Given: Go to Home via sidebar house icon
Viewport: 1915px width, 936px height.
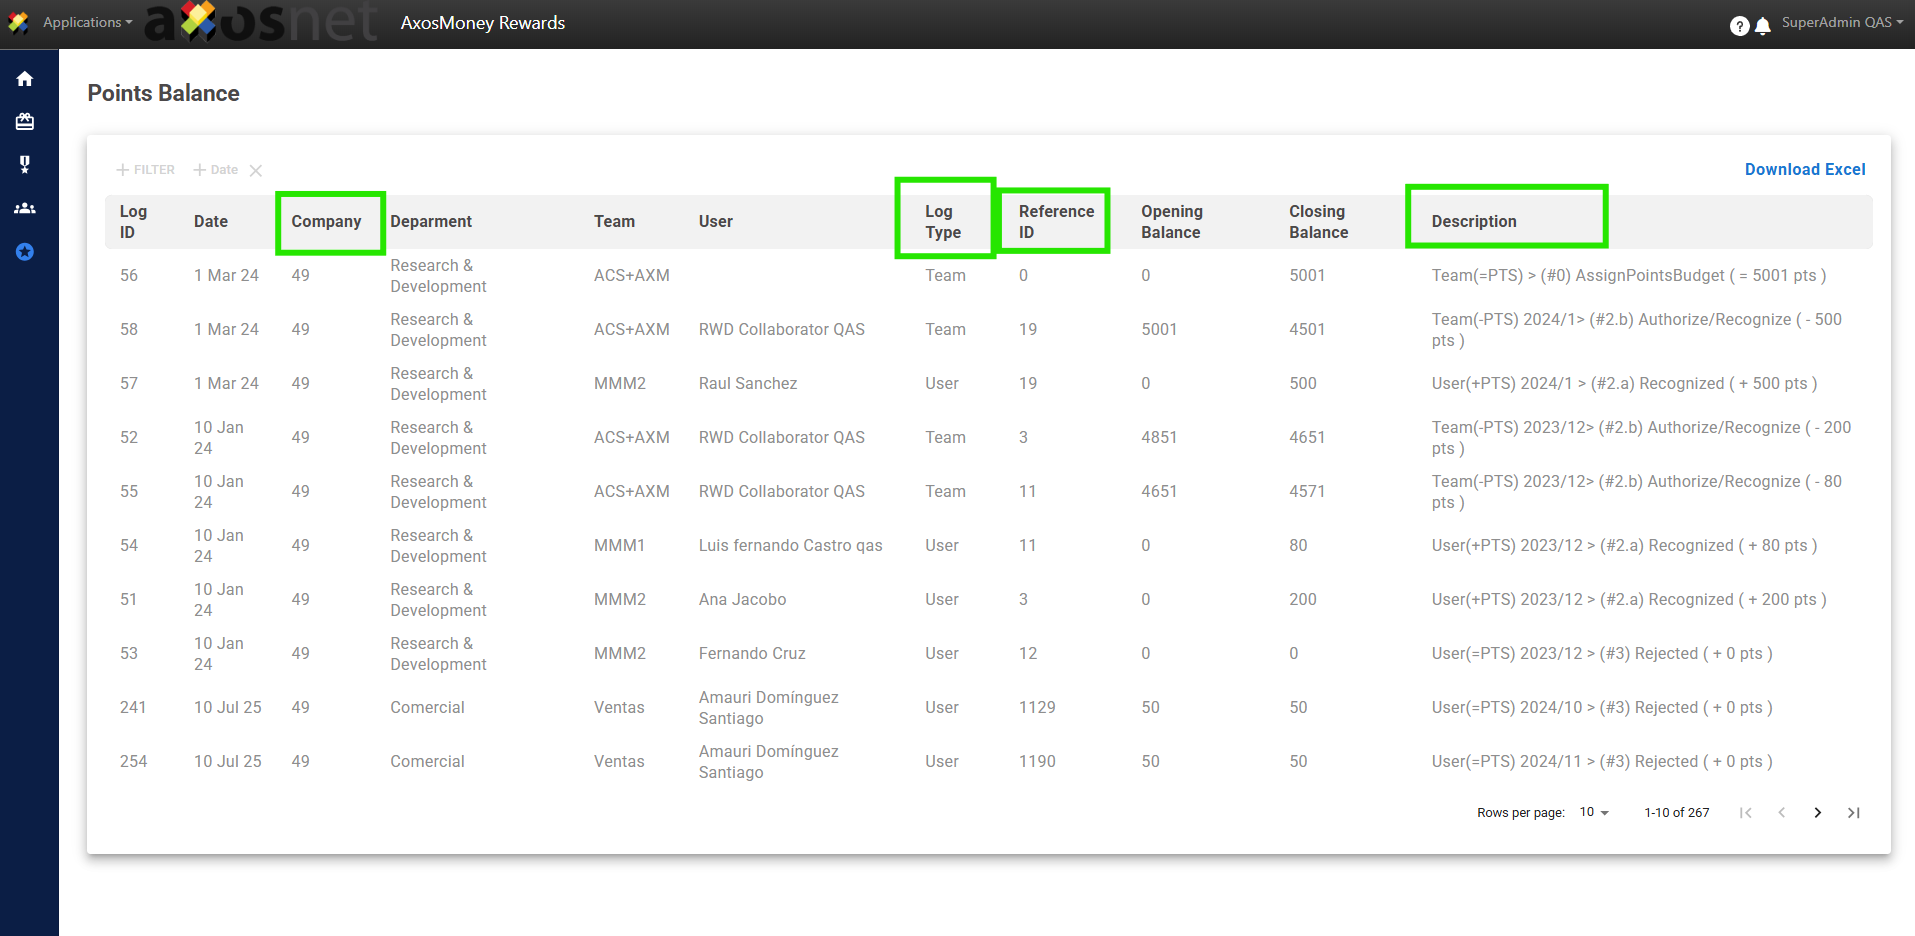Looking at the screenshot, I should click(25, 79).
